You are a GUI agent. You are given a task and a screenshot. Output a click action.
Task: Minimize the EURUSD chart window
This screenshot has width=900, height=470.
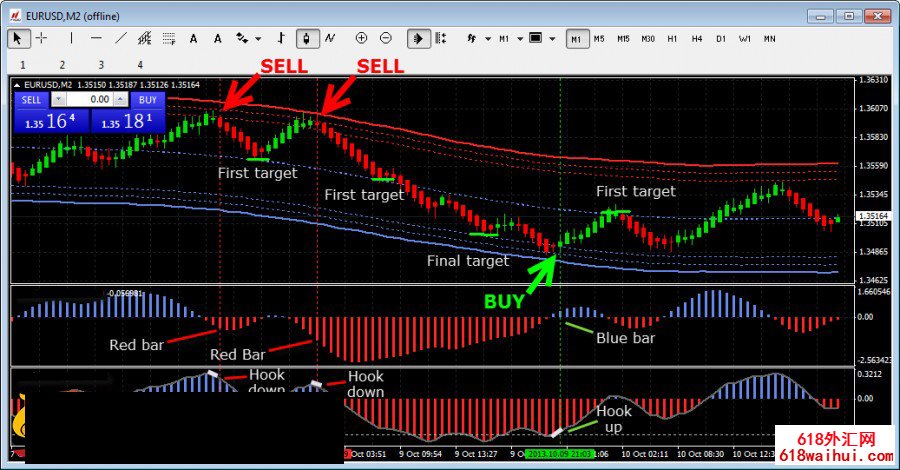point(821,16)
